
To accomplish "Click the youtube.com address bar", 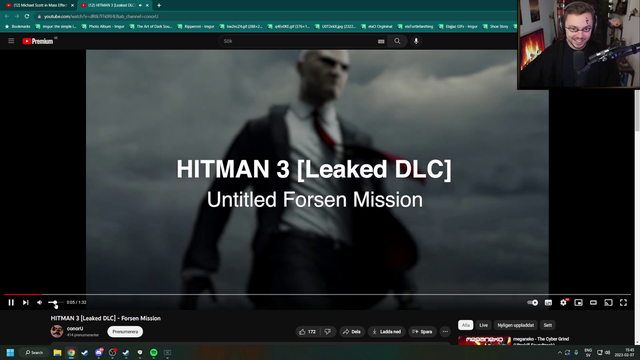I will click(x=273, y=16).
